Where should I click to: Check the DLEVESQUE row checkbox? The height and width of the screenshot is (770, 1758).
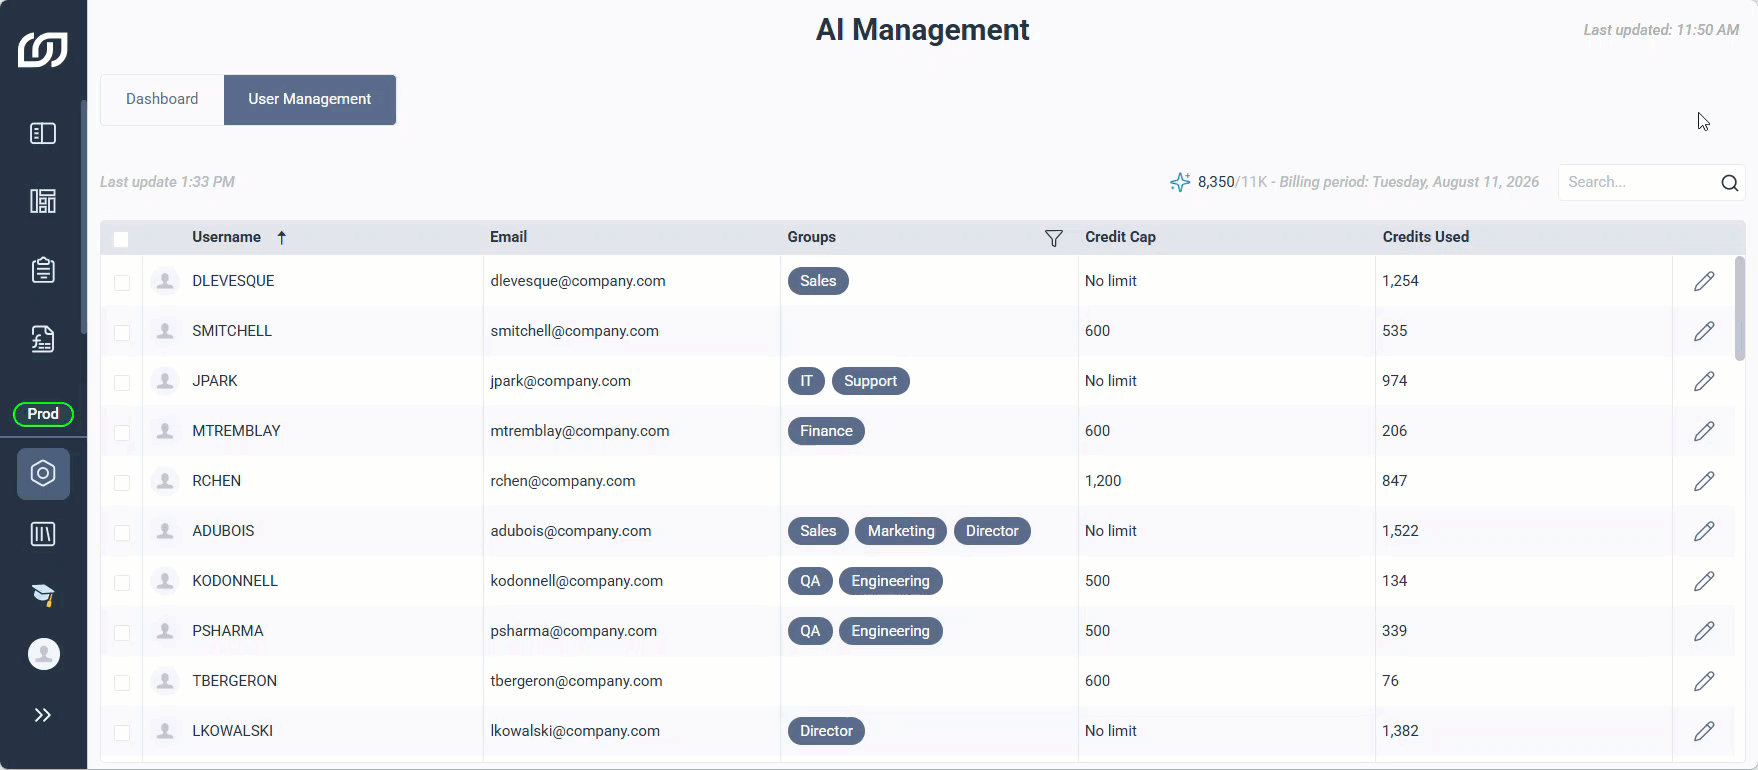pyautogui.click(x=122, y=283)
